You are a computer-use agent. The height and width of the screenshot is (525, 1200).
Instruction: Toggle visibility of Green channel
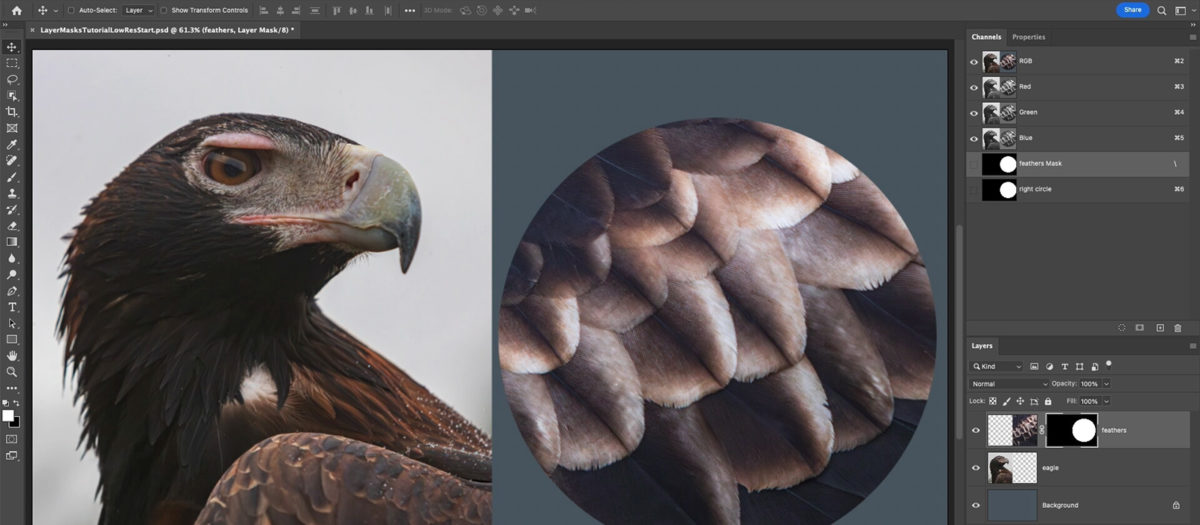[x=975, y=112]
